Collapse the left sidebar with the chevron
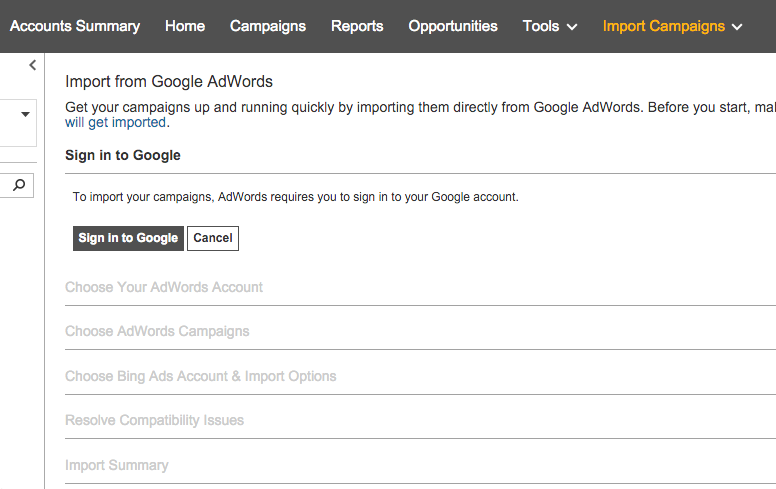 33,65
